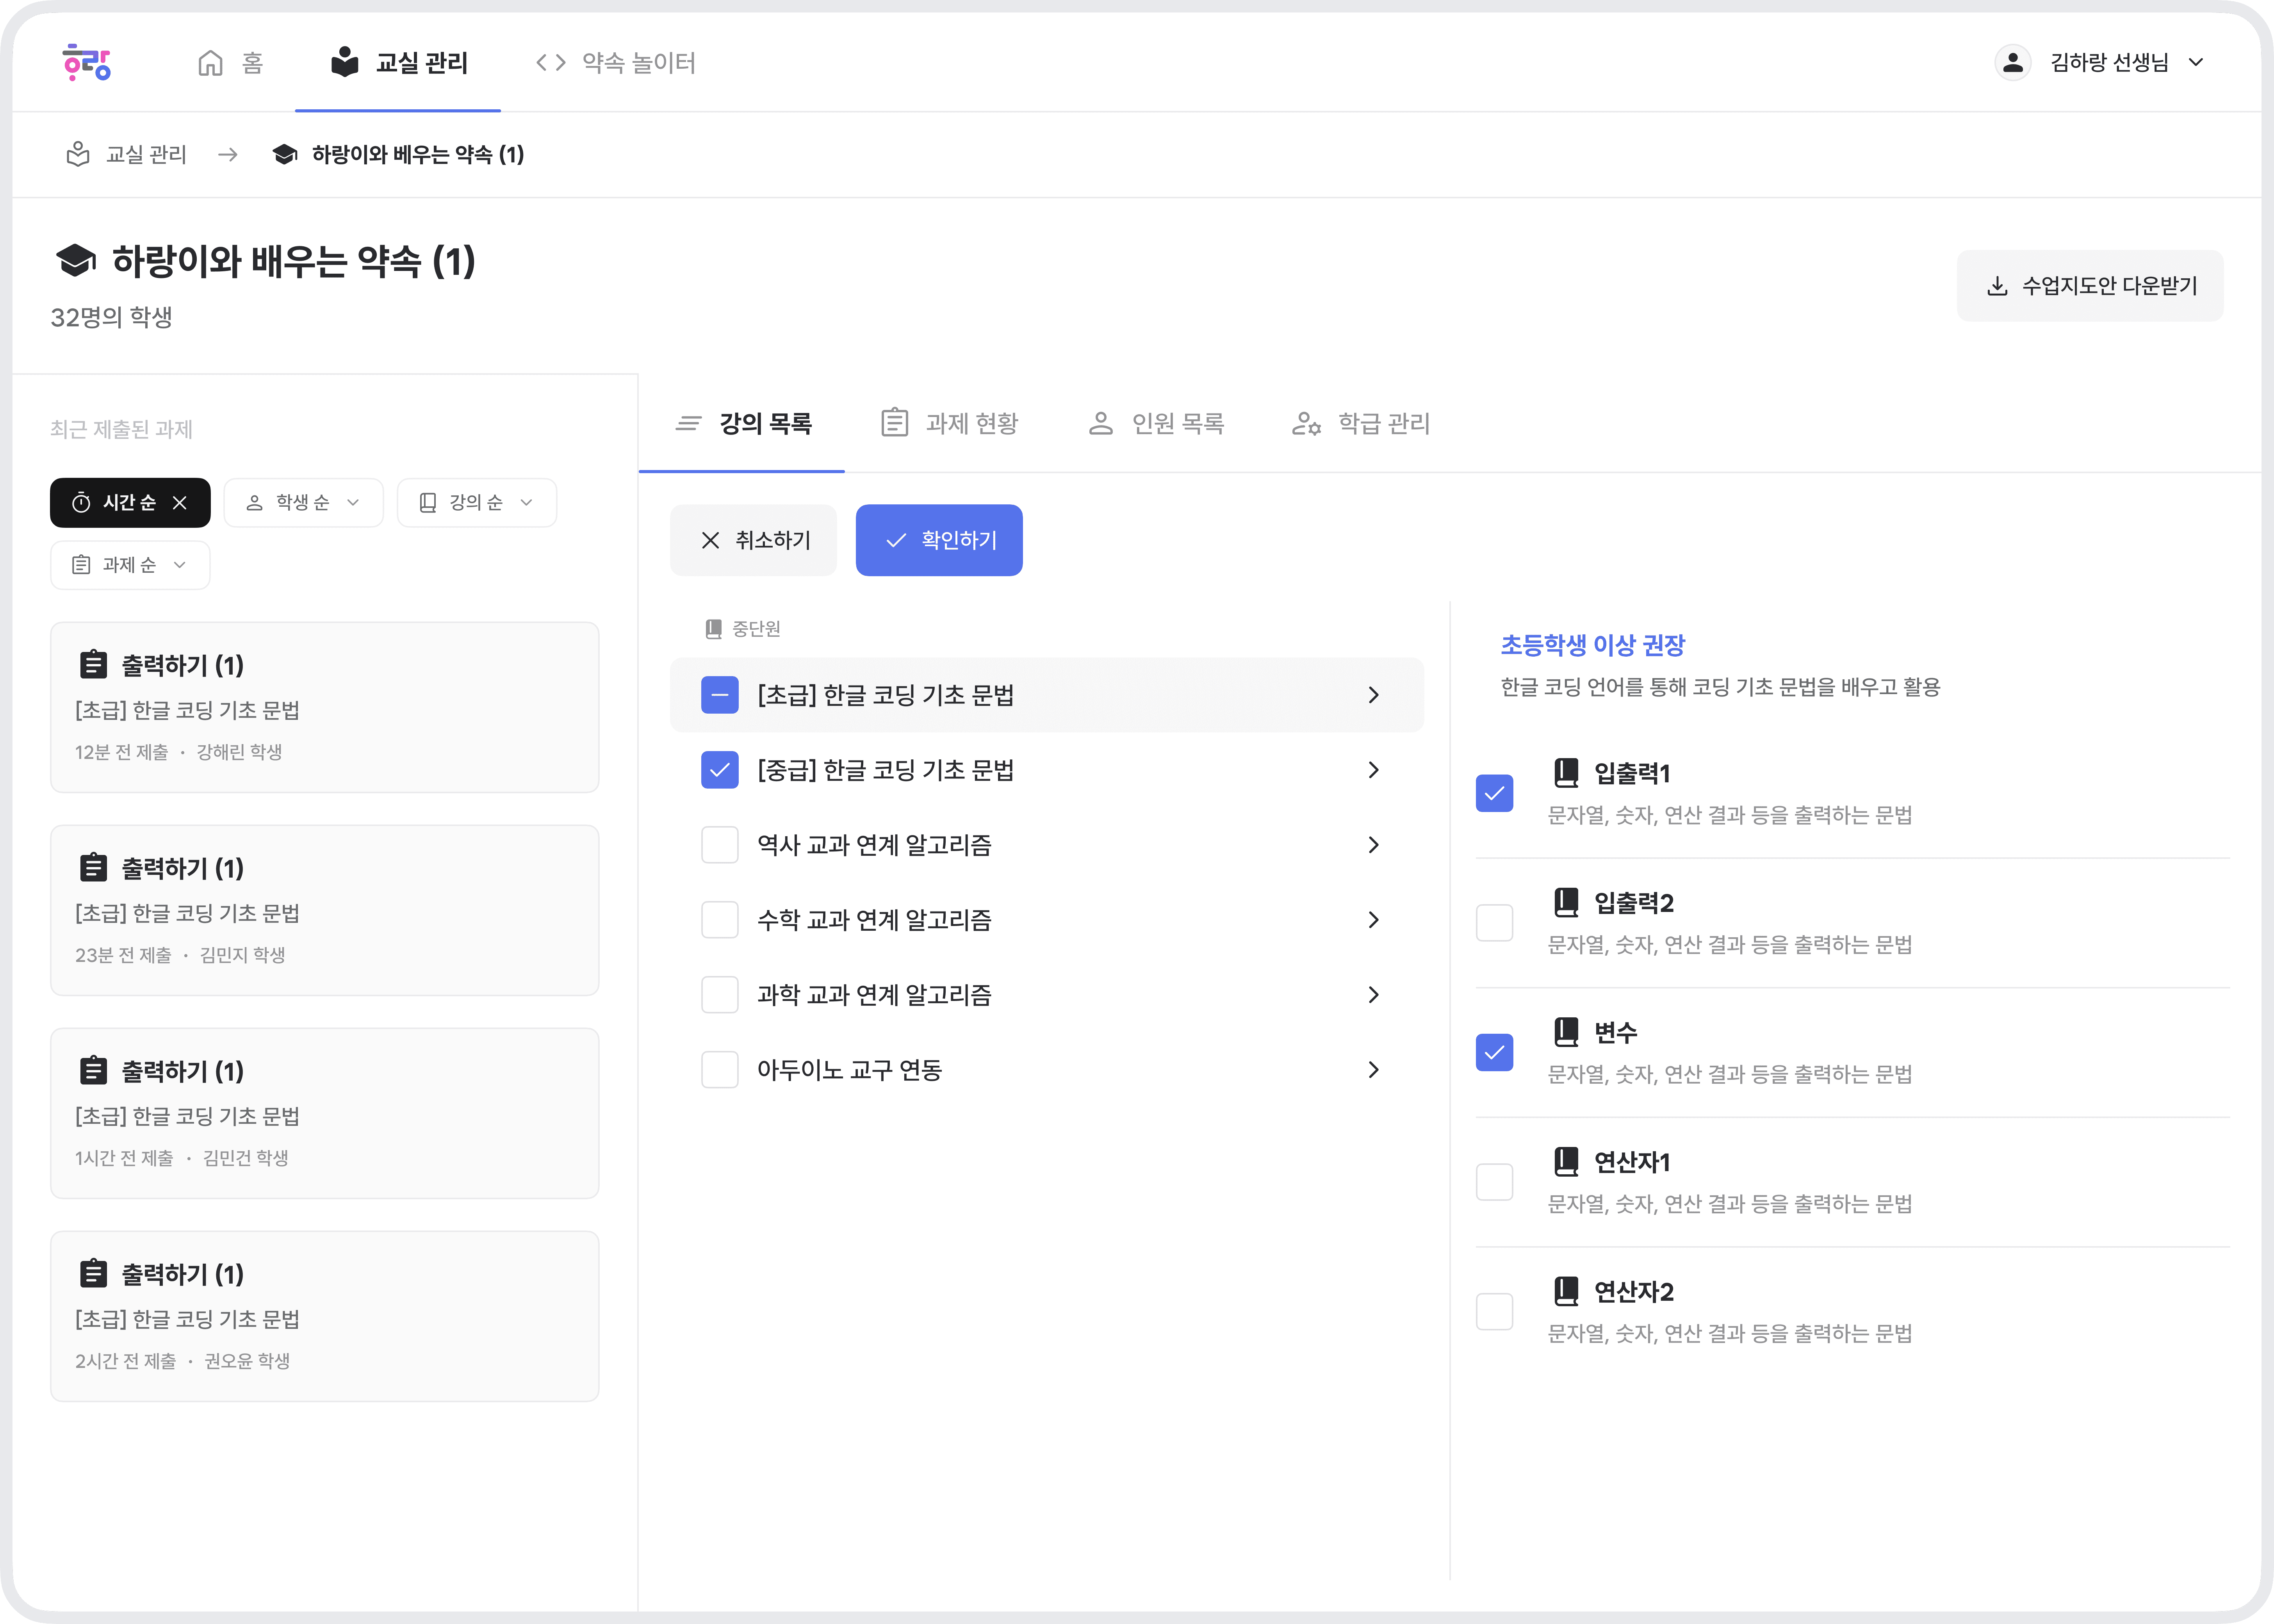Click the 하랑이와 배우는 약속 (1) breadcrumb link
This screenshot has height=1624, width=2274.
point(398,154)
